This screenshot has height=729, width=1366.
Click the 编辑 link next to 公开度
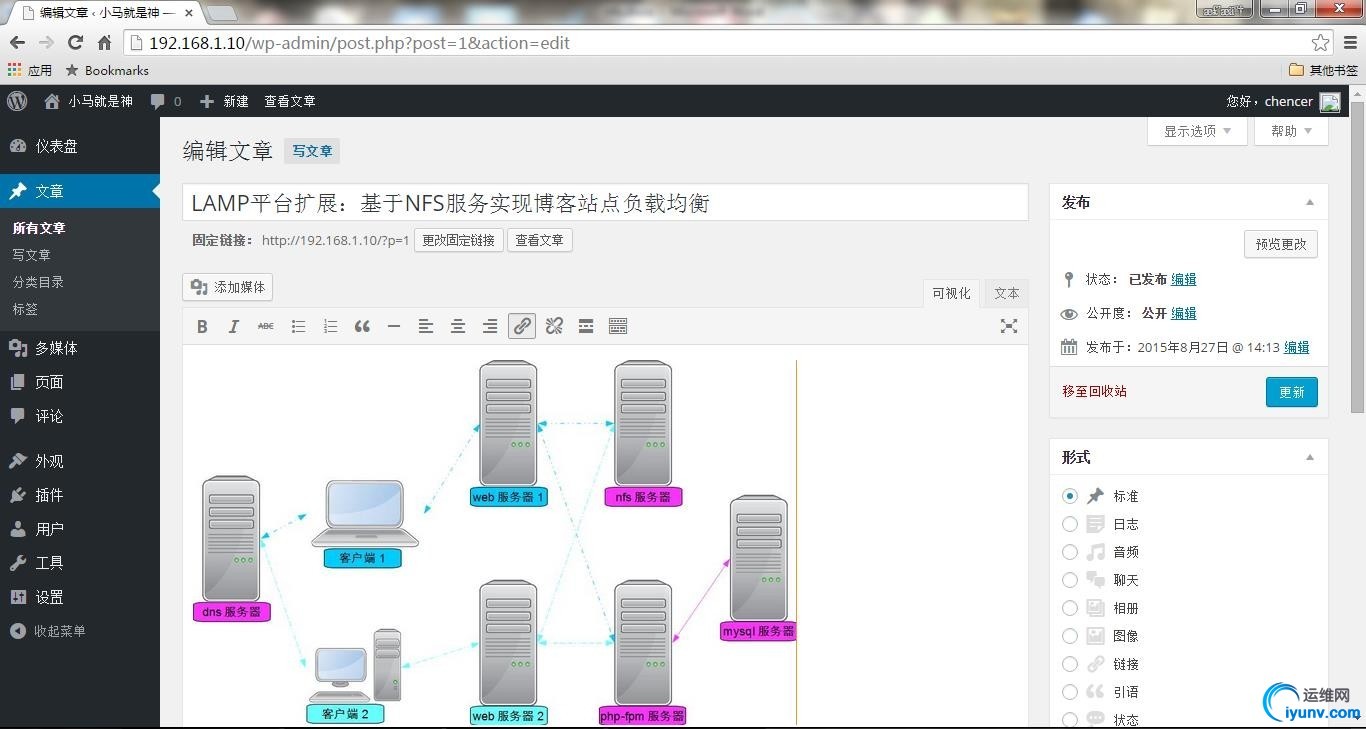[1184, 313]
